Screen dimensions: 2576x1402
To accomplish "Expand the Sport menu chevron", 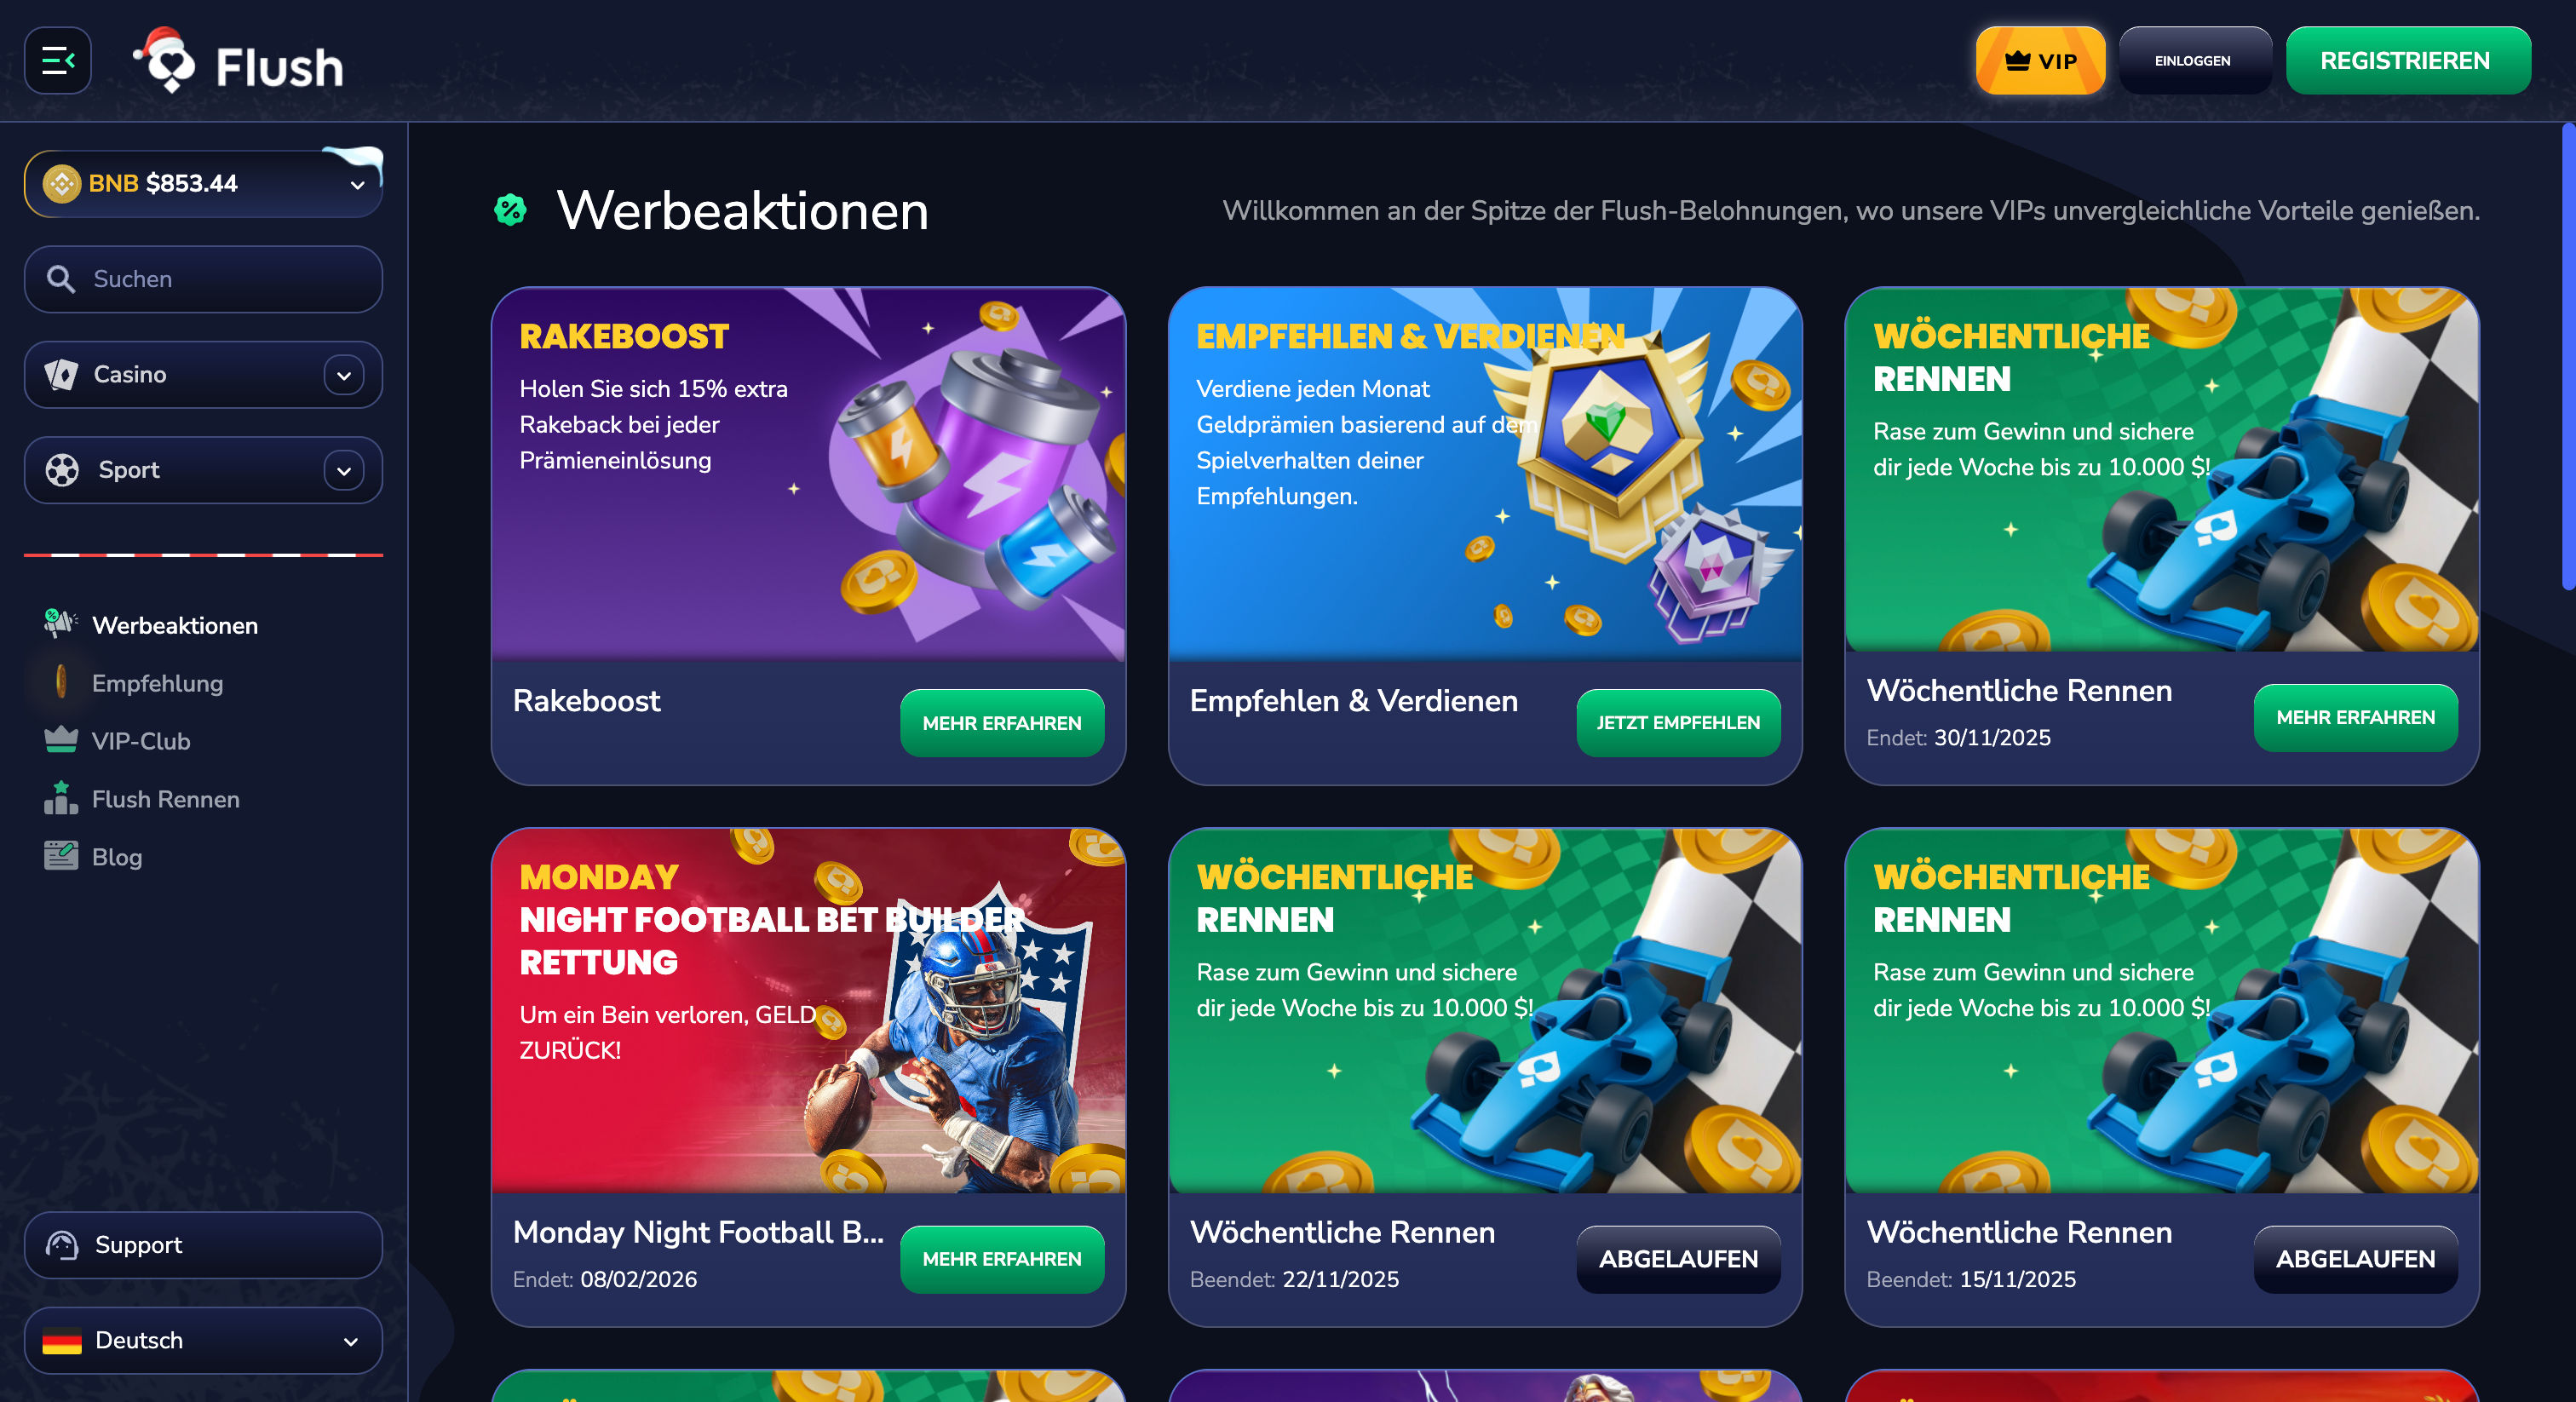I will (344, 471).
